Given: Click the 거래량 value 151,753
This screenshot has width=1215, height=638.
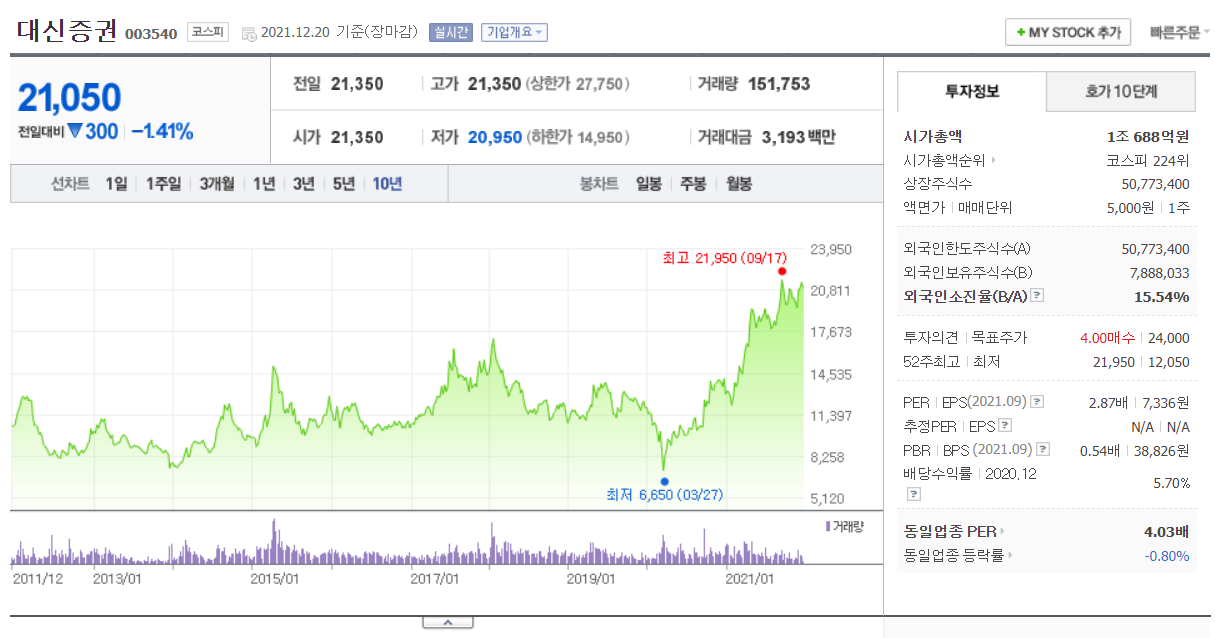Looking at the screenshot, I should pyautogui.click(x=778, y=84).
